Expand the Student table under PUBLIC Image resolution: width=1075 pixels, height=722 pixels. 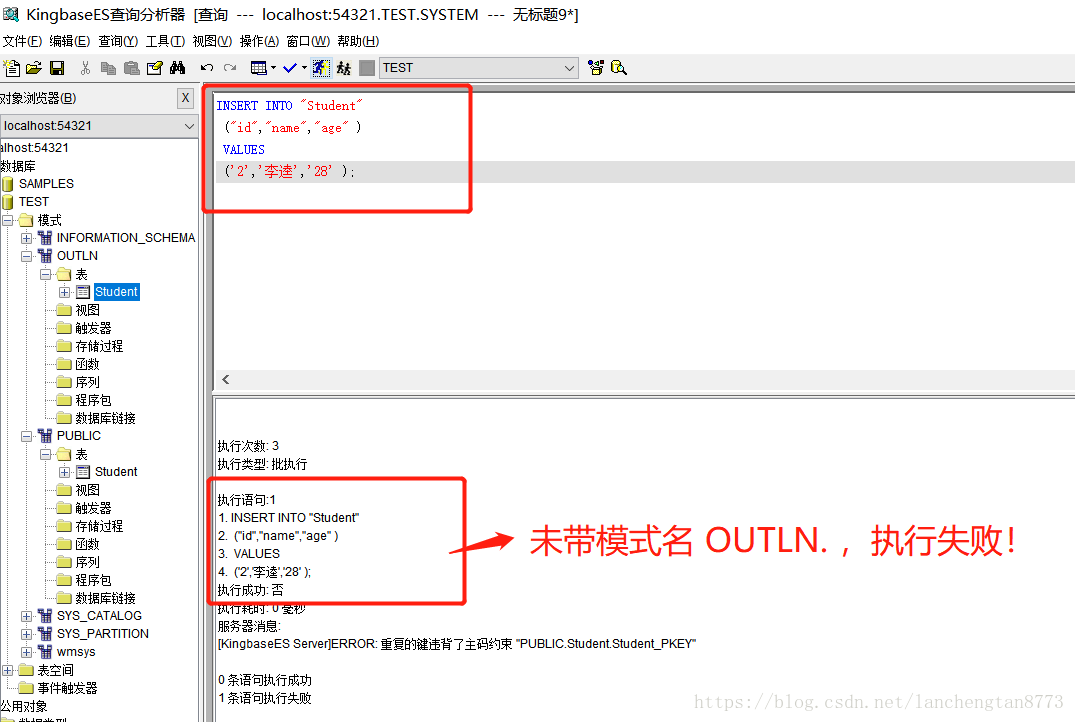[x=64, y=472]
